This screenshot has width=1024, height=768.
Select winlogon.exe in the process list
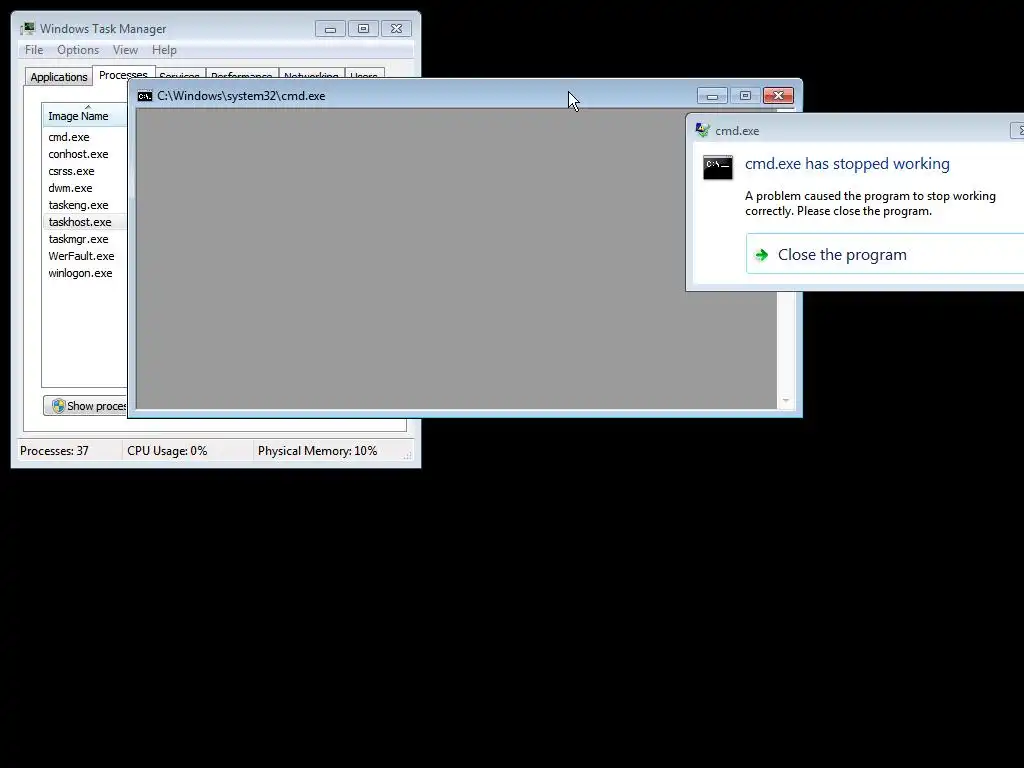click(x=80, y=273)
